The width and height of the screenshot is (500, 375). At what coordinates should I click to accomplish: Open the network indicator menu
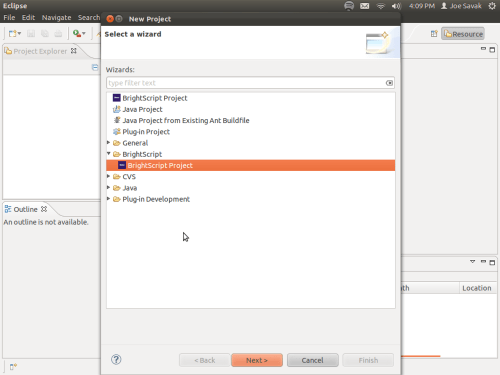click(380, 6)
